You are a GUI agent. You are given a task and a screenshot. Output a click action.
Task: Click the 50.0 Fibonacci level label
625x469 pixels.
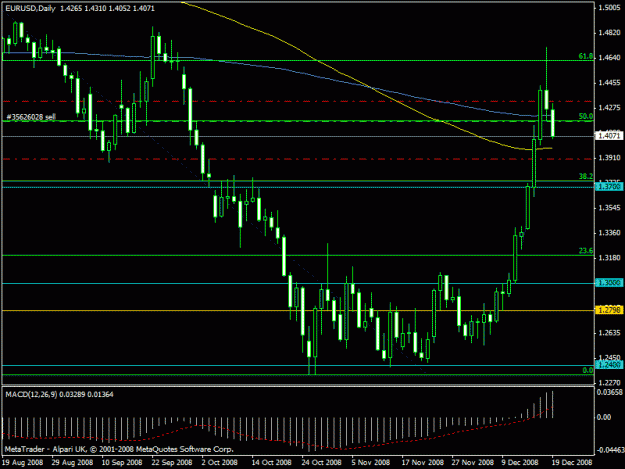586,116
